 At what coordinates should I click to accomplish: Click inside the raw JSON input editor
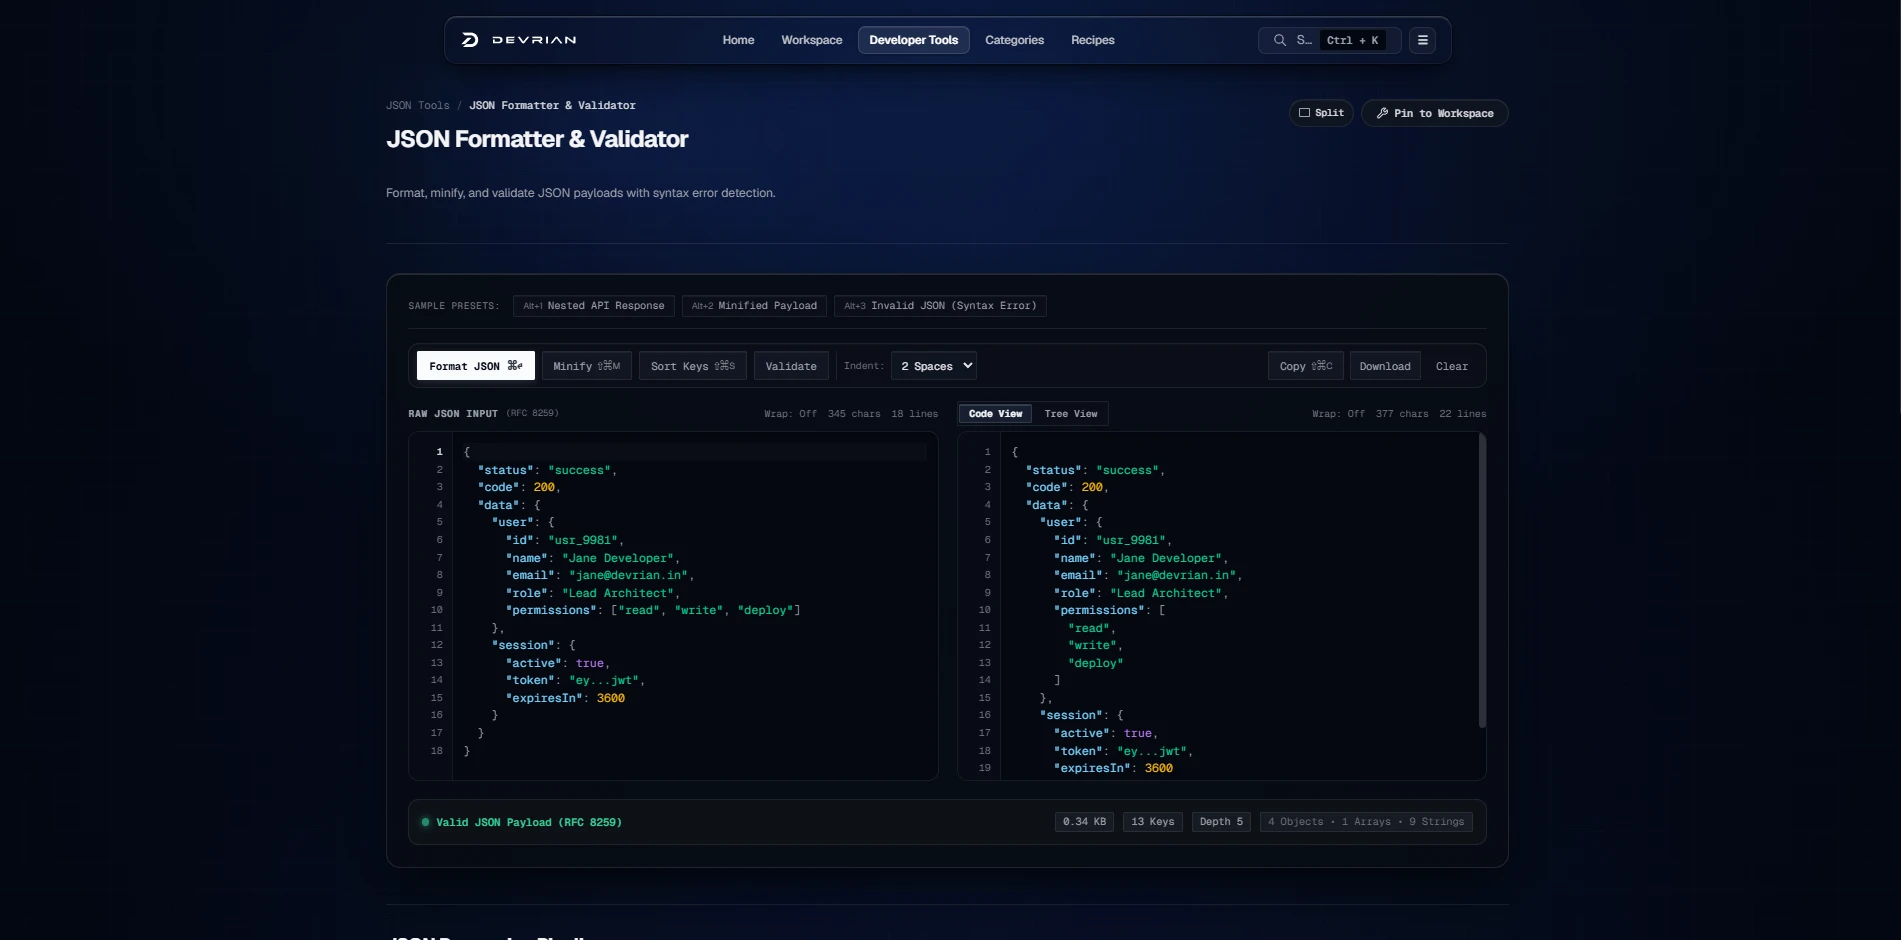[x=695, y=606]
